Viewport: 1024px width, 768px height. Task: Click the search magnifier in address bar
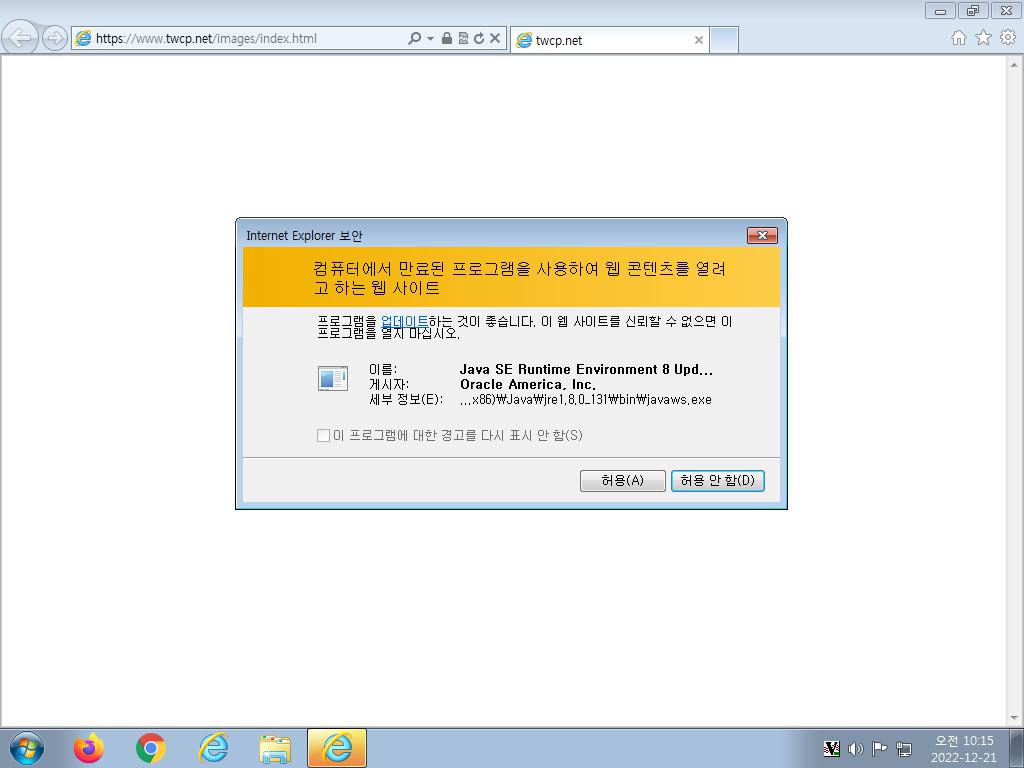tap(414, 39)
